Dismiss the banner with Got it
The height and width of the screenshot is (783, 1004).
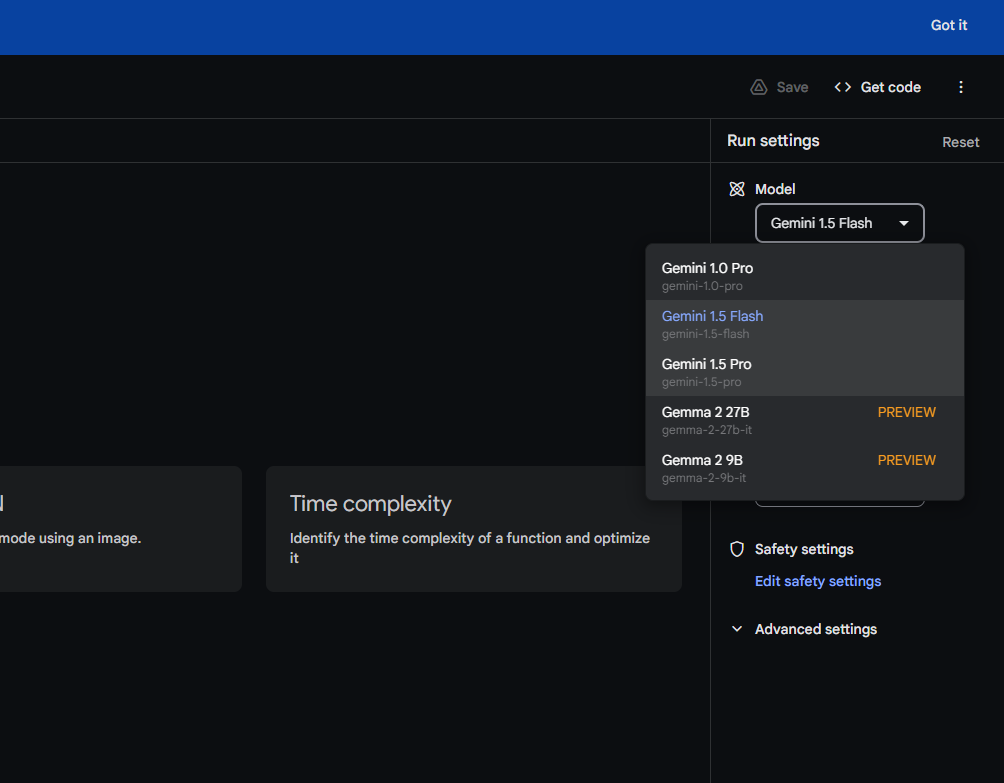pos(948,25)
